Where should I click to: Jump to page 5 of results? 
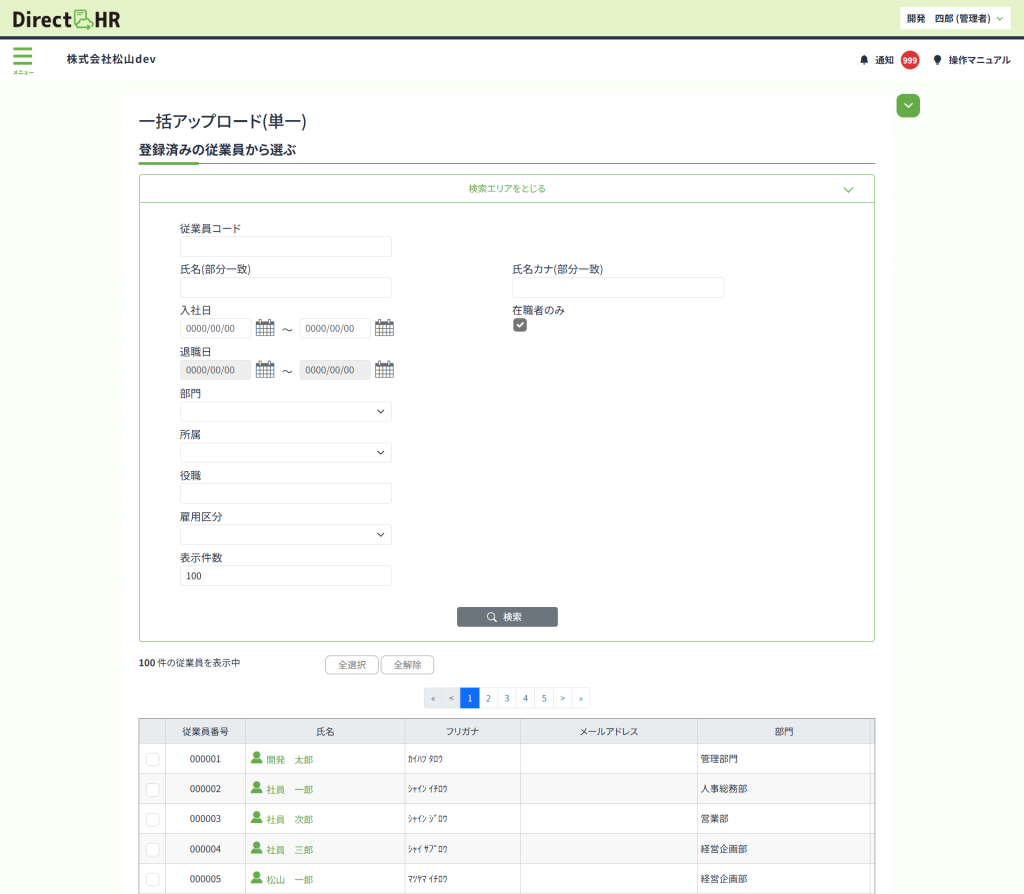click(x=544, y=698)
